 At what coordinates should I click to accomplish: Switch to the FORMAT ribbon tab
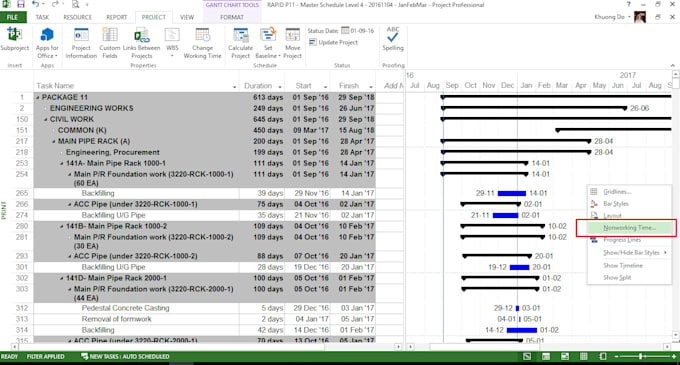pyautogui.click(x=232, y=17)
